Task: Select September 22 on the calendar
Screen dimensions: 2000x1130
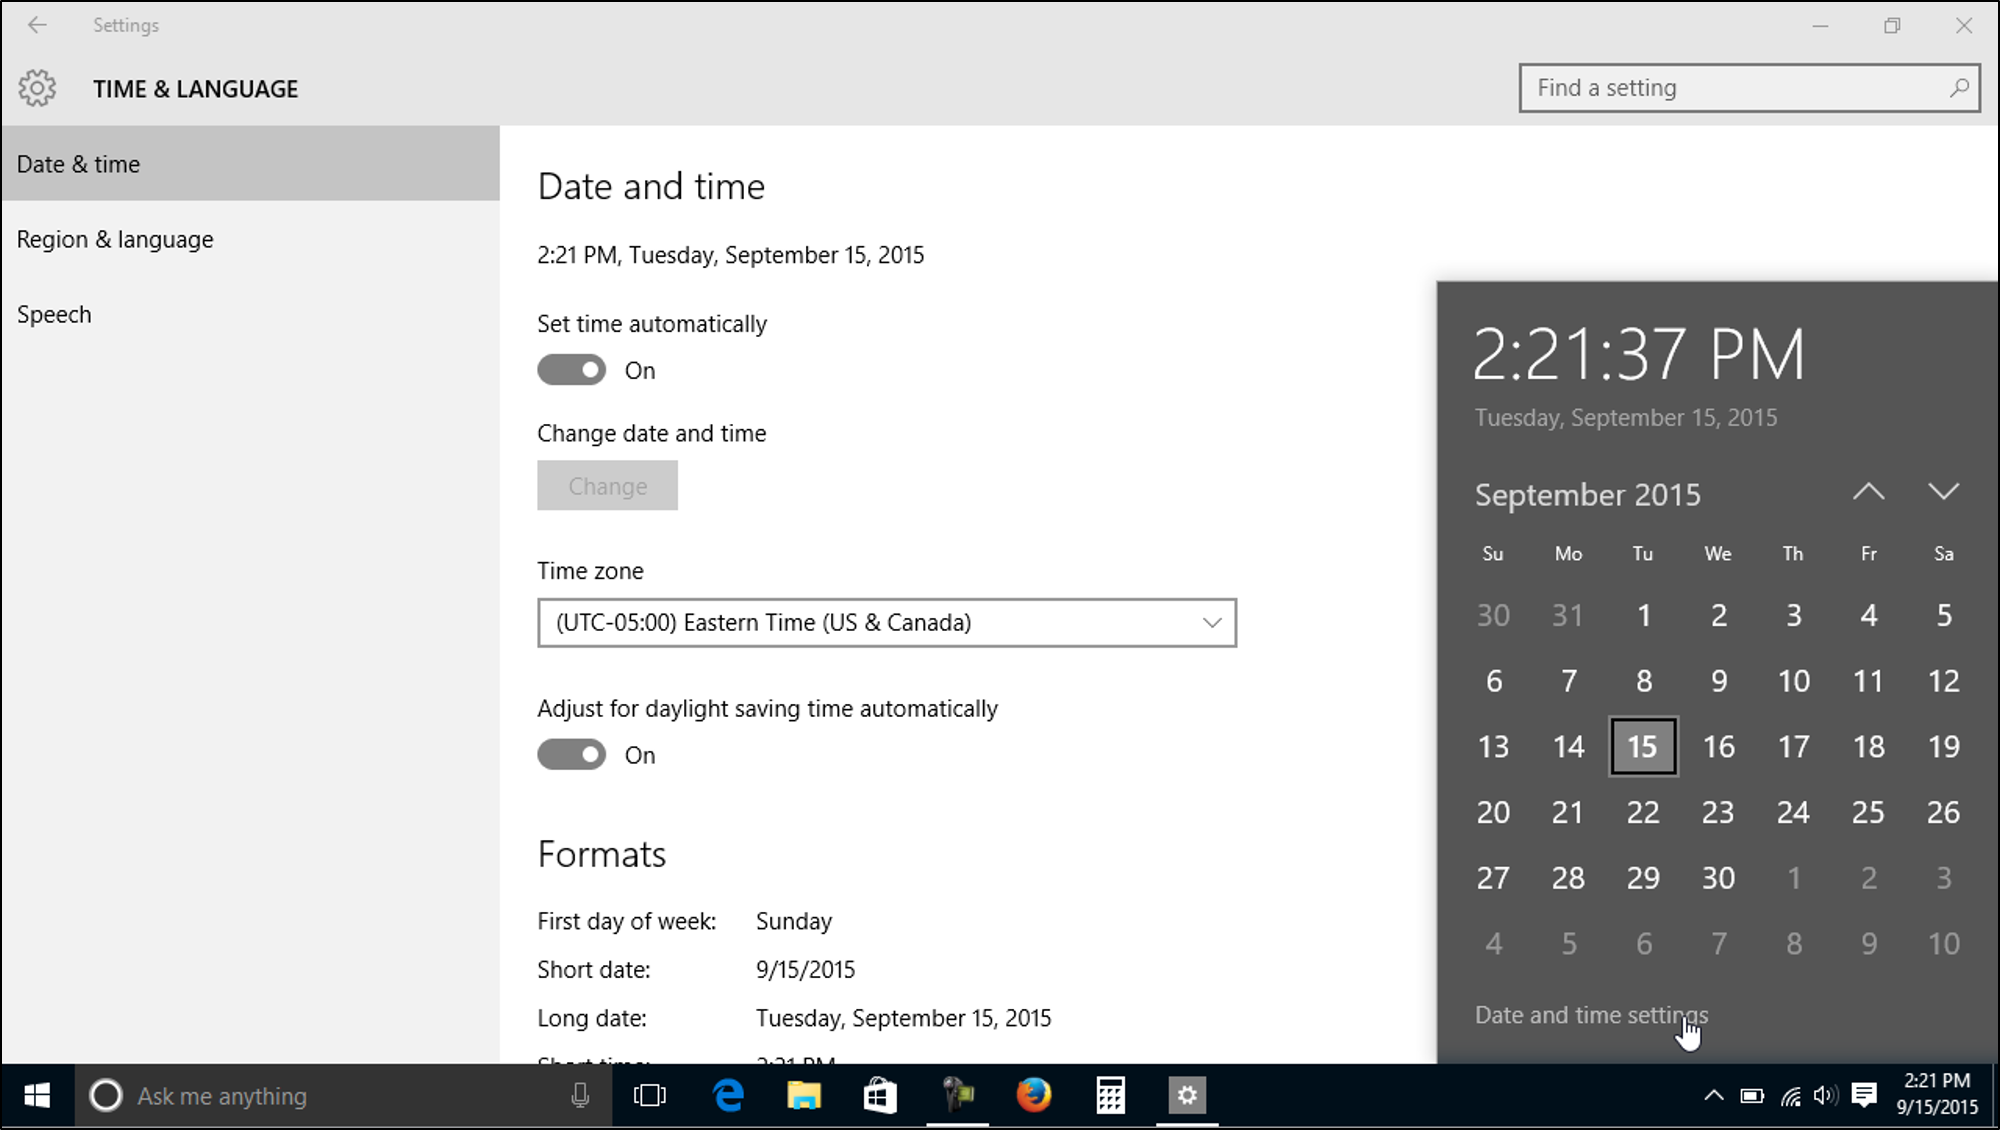Action: [1643, 810]
